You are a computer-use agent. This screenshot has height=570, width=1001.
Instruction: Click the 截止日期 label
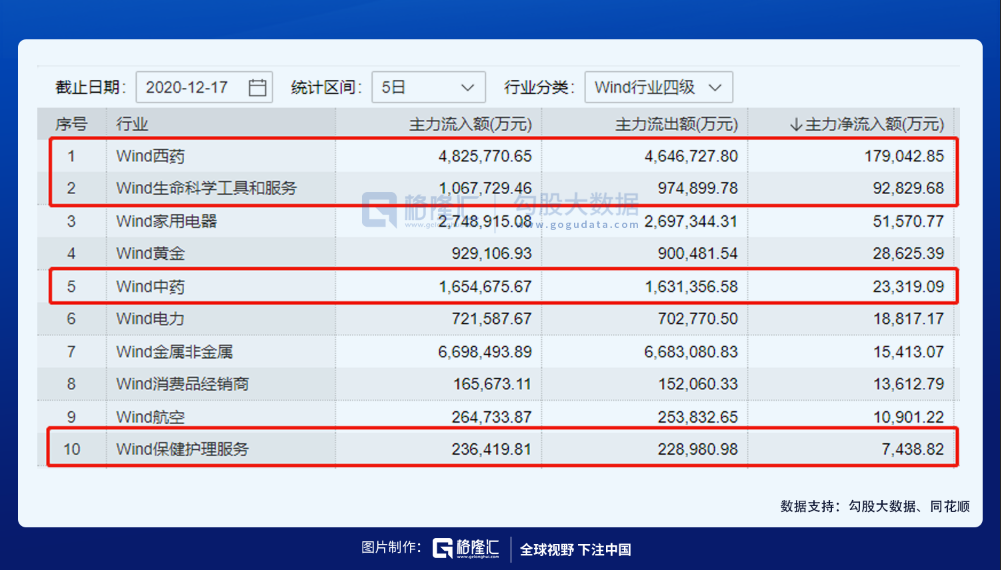(x=90, y=87)
